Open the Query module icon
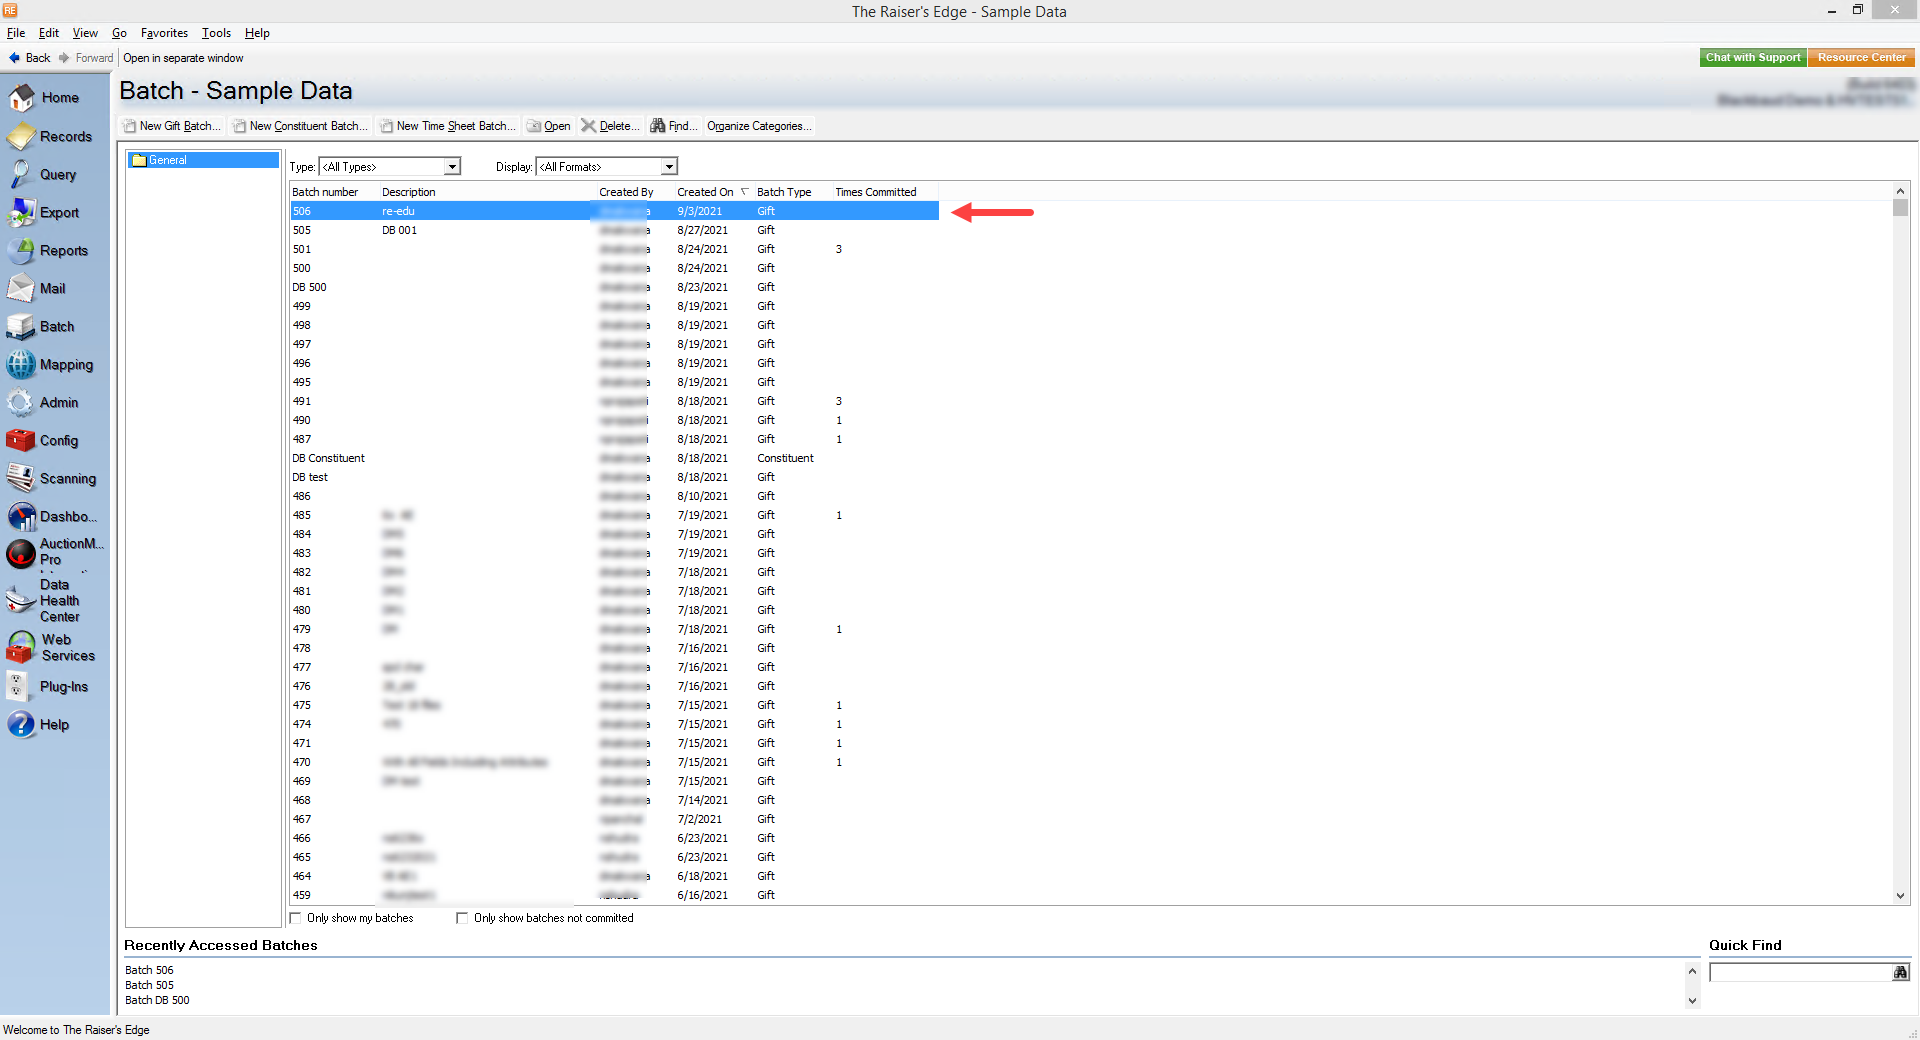 [22, 175]
